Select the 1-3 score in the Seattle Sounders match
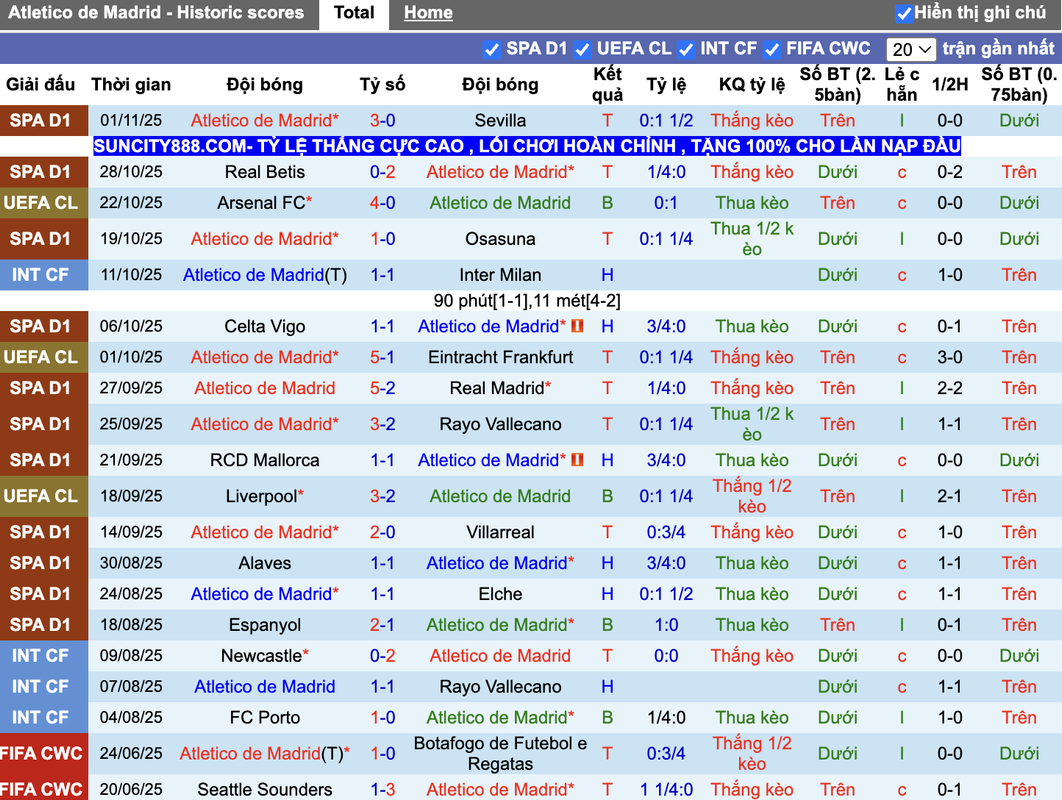The height and width of the screenshot is (800, 1062). point(383,789)
